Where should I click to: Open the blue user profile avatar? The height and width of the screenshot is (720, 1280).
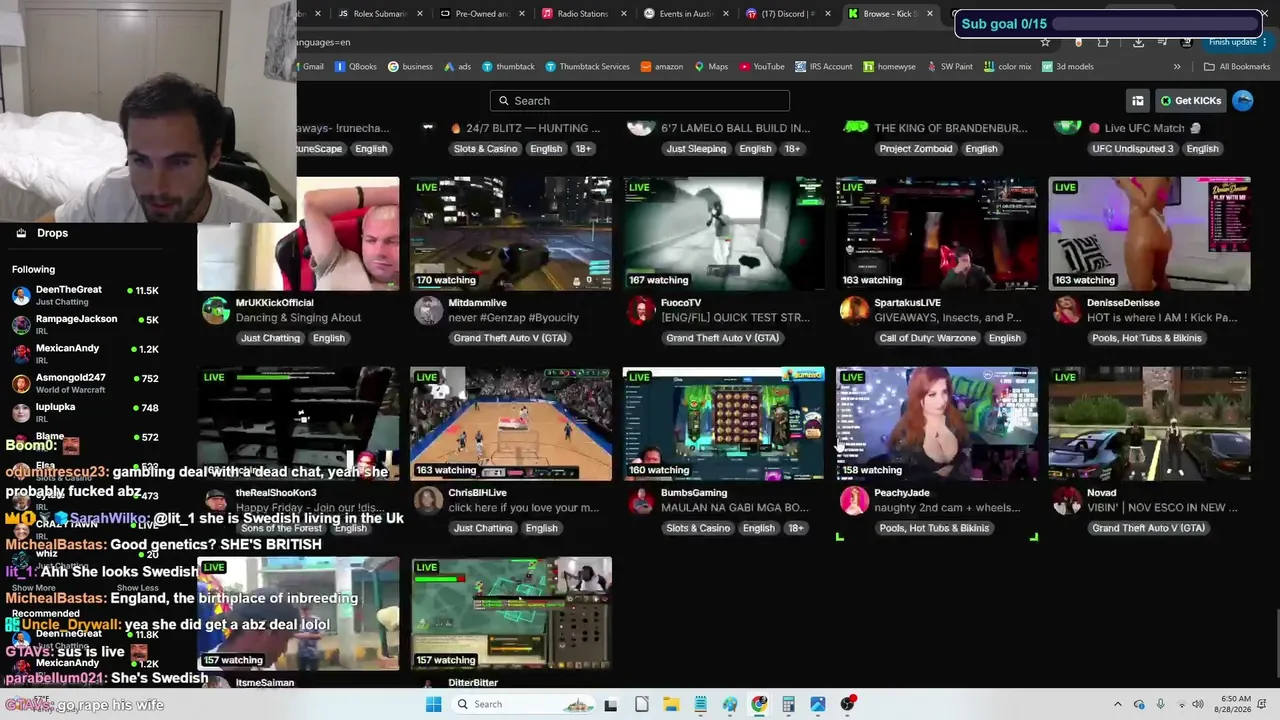point(1243,100)
